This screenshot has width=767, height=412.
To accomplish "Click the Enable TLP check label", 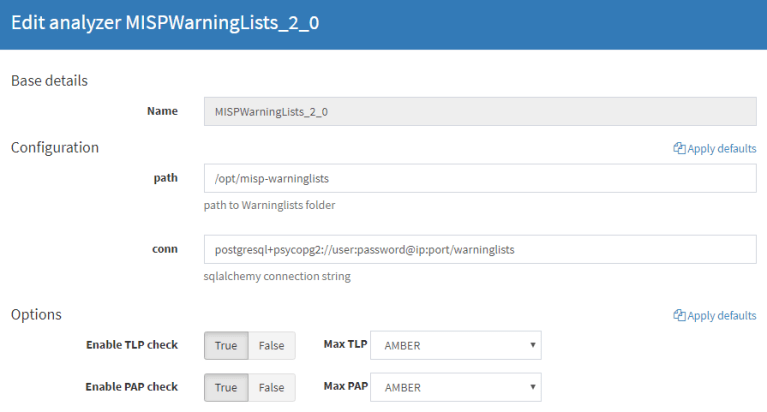I will click(x=132, y=345).
